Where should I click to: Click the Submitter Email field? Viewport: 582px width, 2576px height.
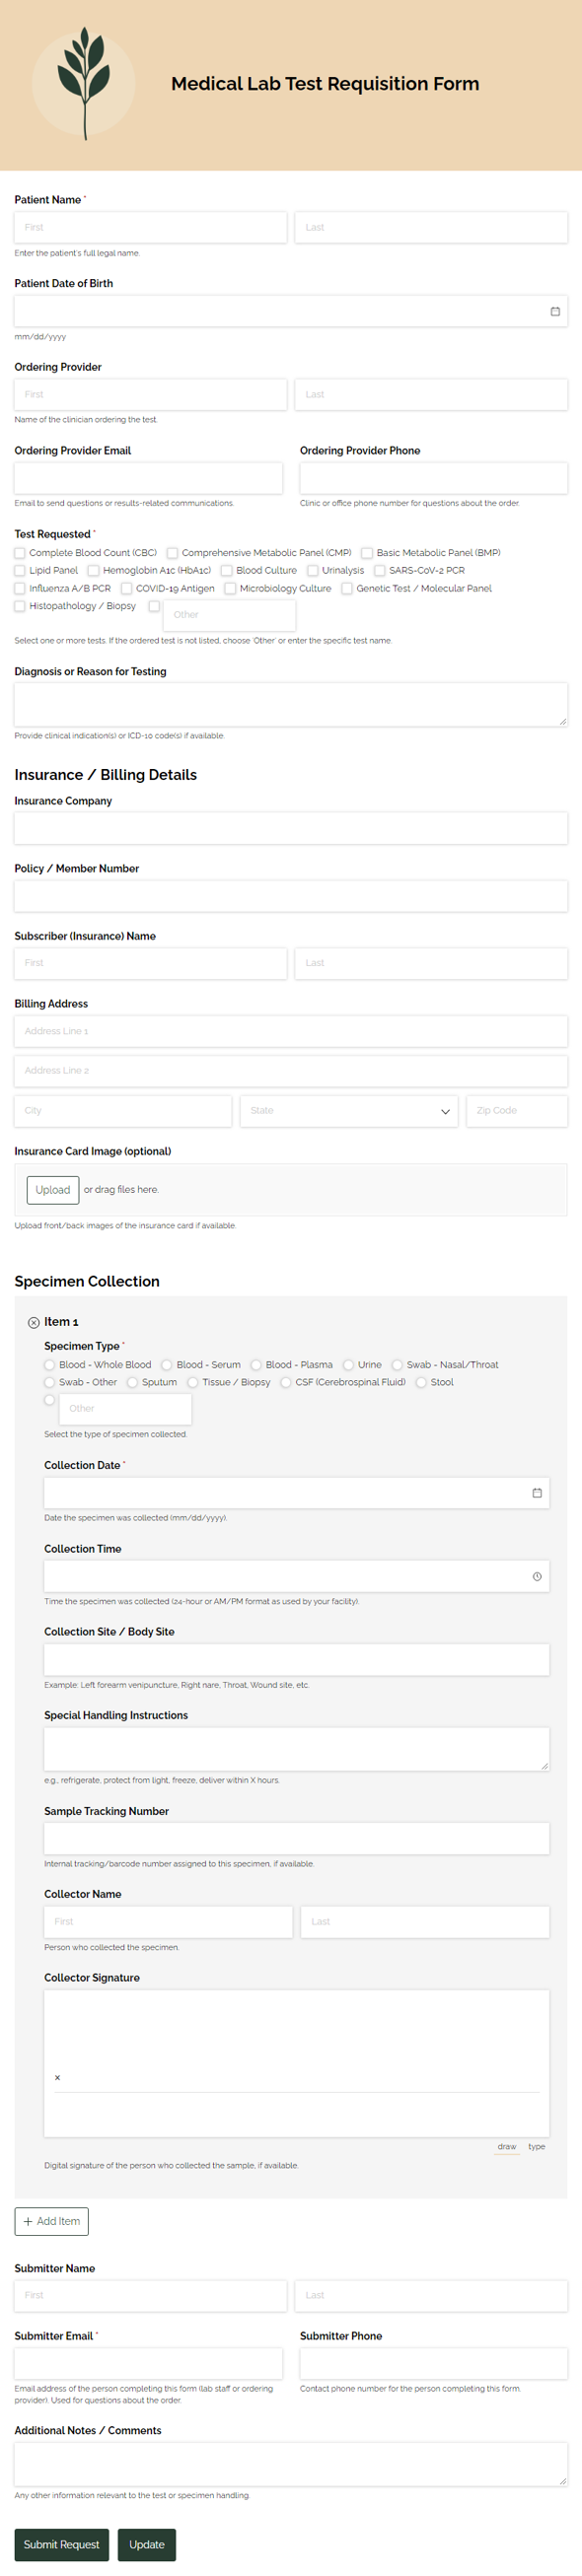pos(148,2363)
